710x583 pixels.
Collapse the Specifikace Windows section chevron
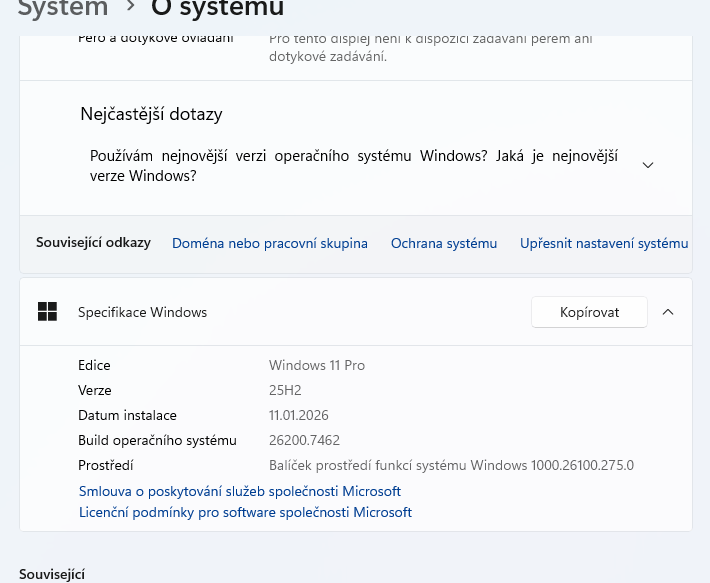click(x=668, y=312)
